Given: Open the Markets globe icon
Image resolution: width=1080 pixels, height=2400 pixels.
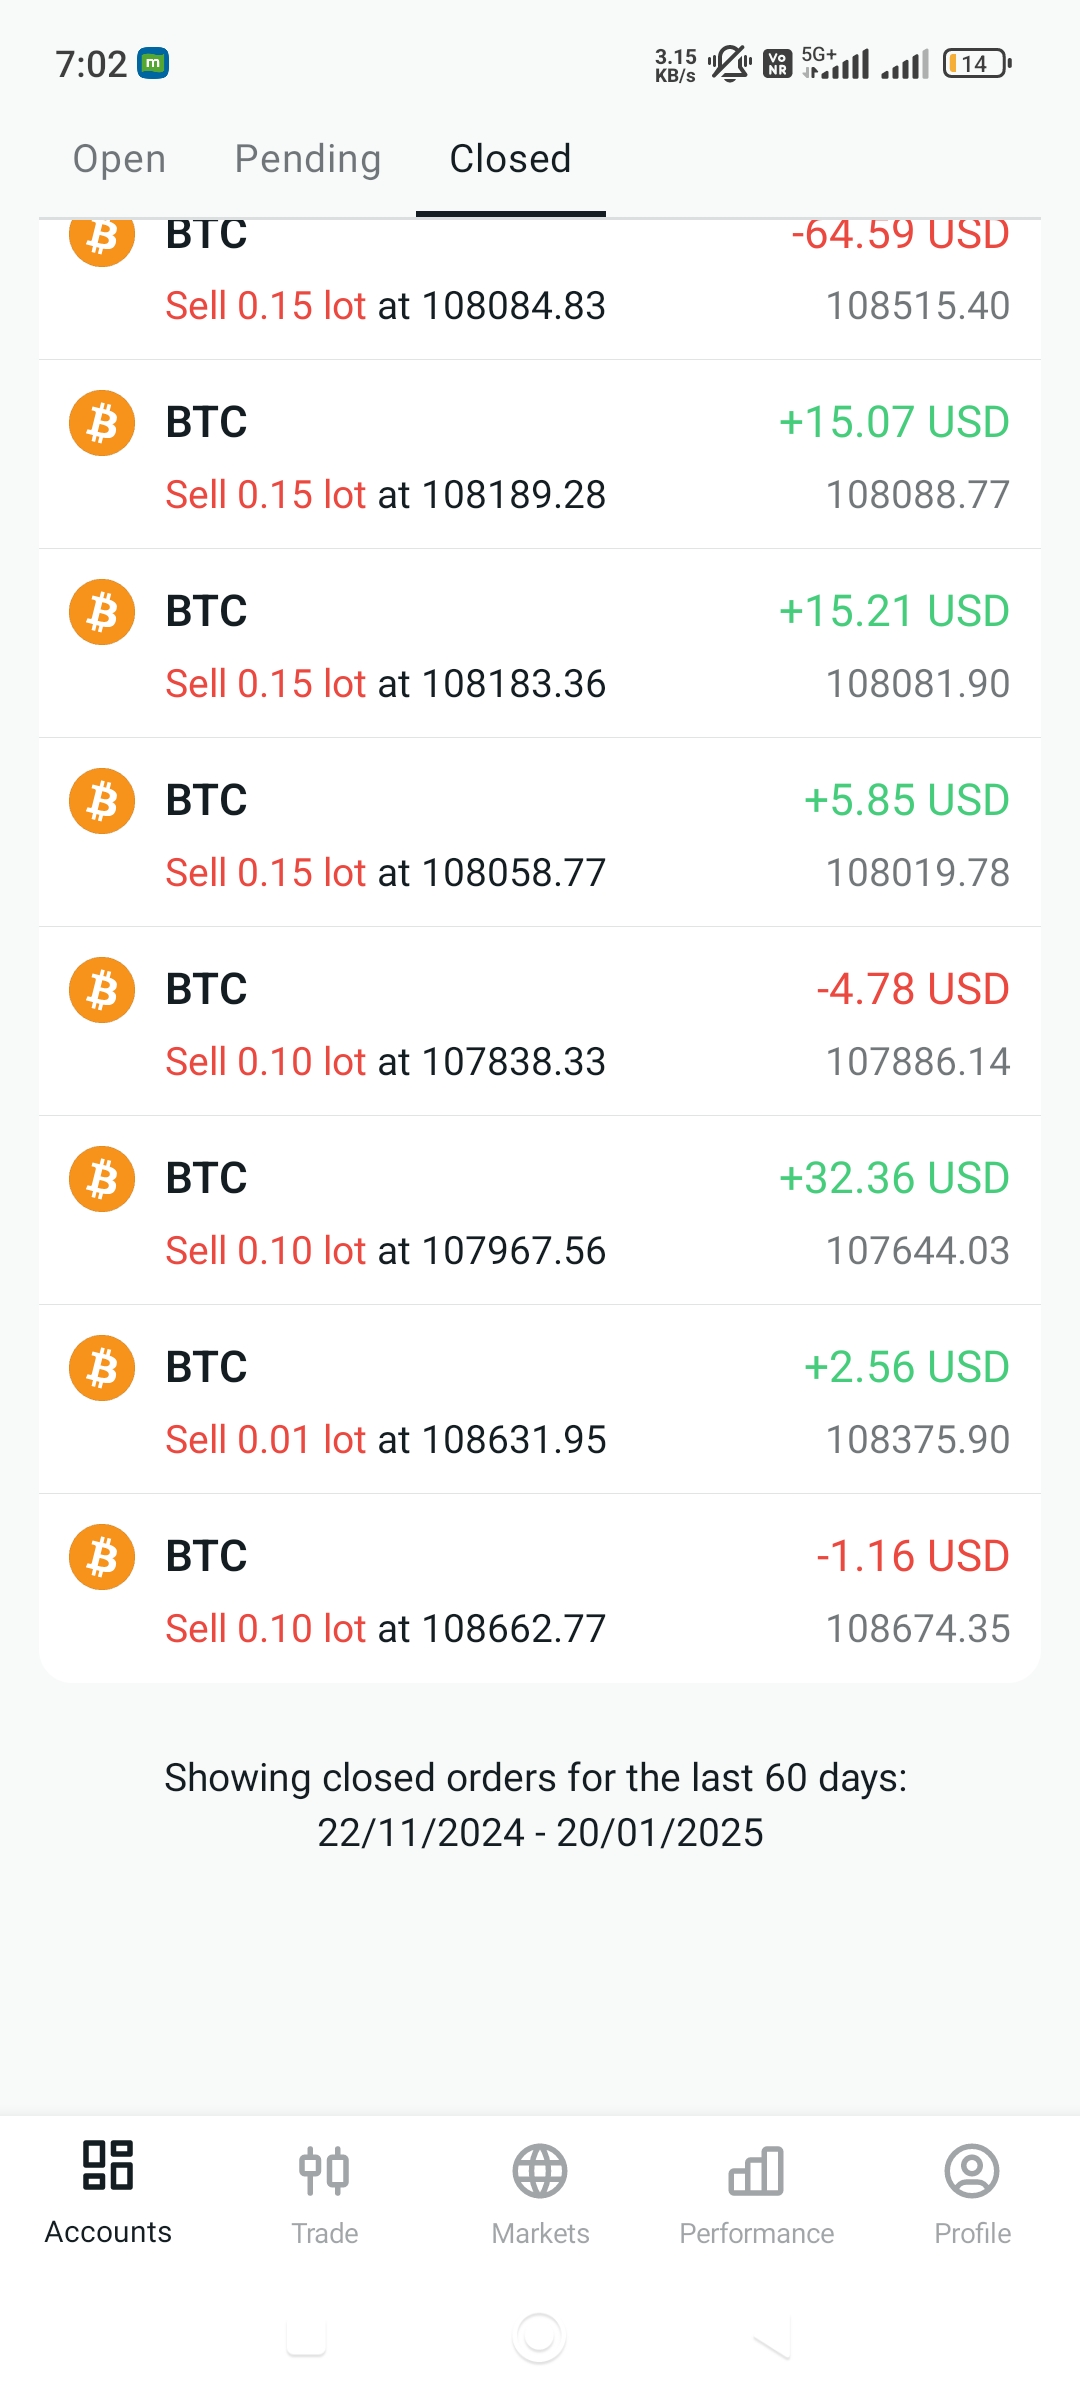Looking at the screenshot, I should coord(540,2171).
